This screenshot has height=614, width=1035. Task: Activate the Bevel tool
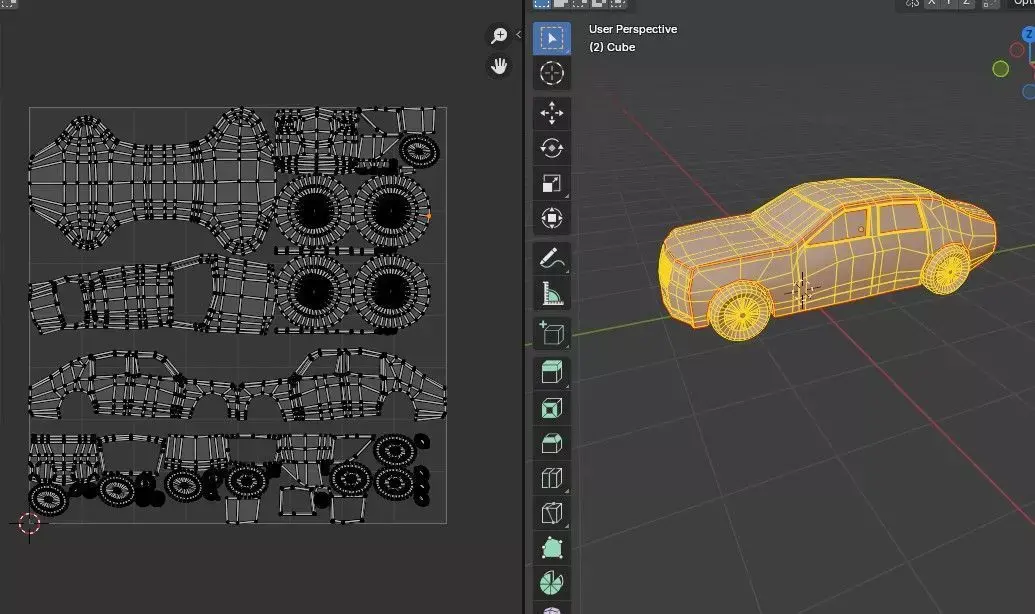pyautogui.click(x=551, y=443)
